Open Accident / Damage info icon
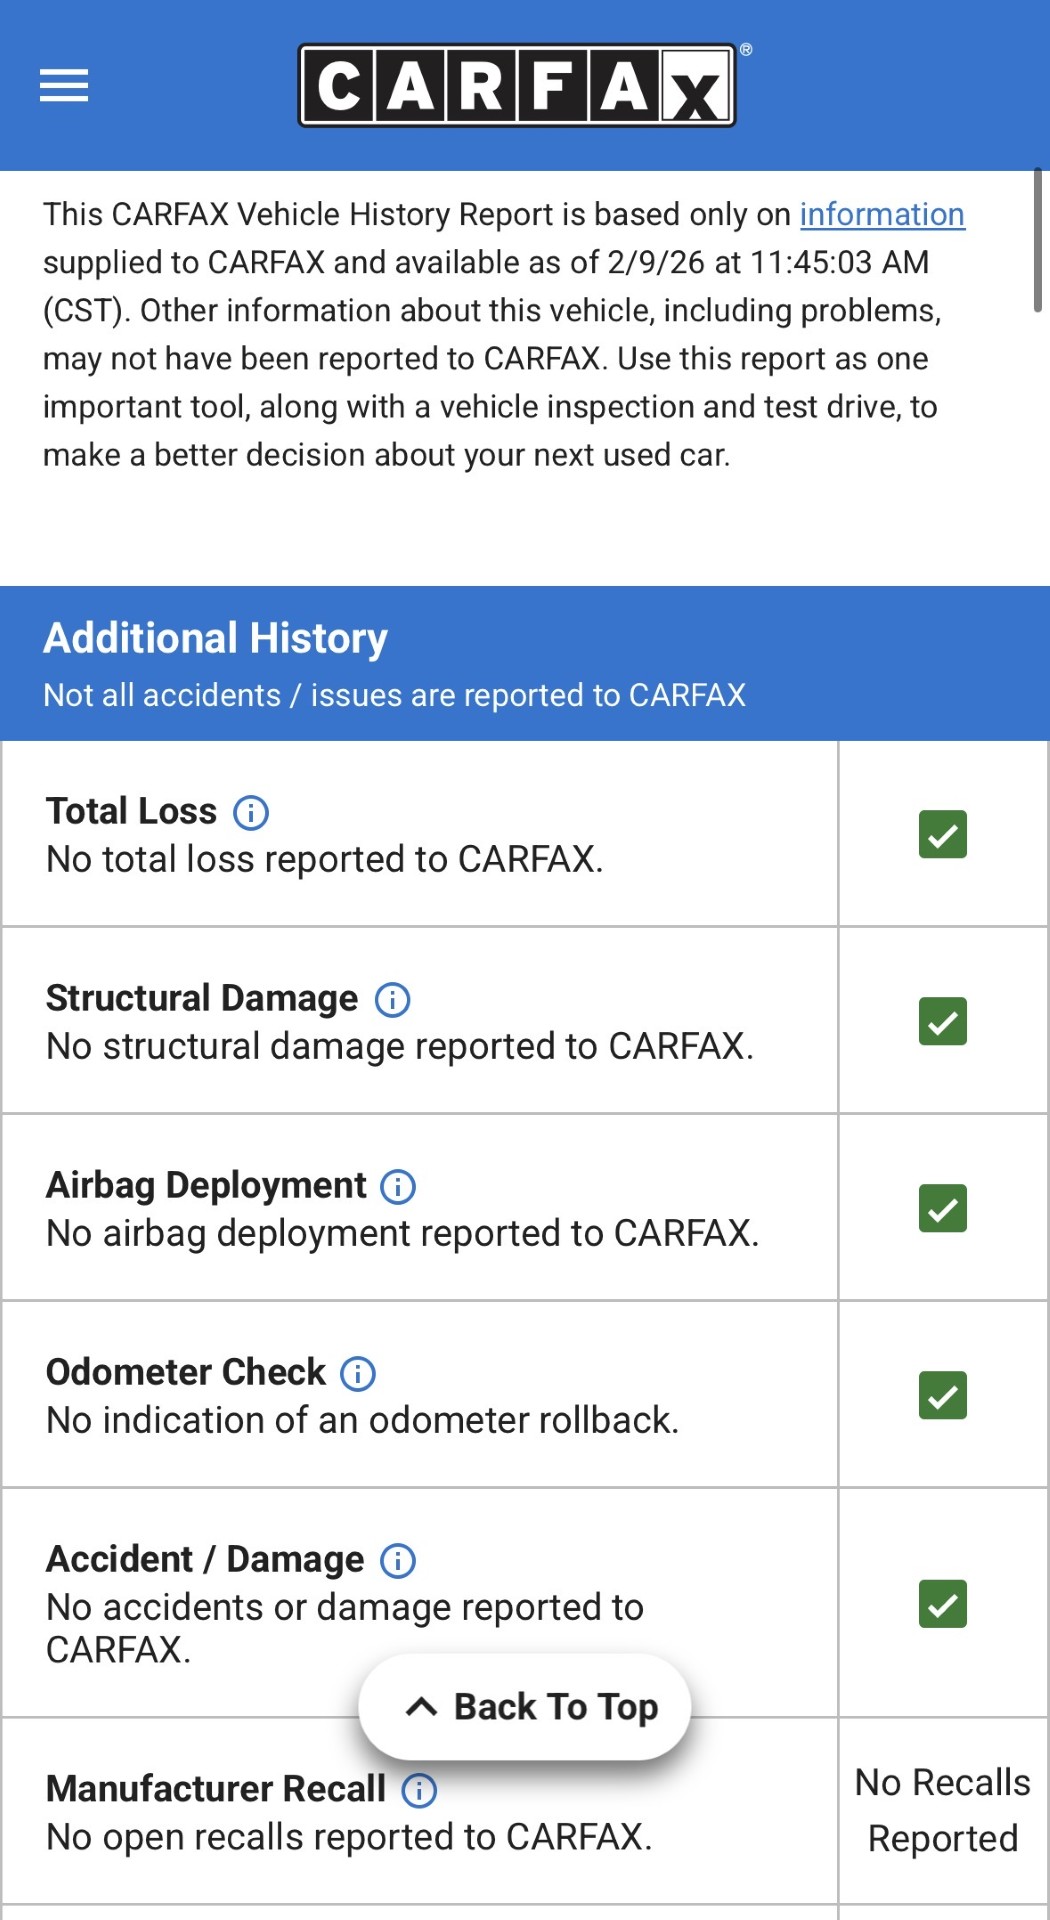Screen dimensions: 1050x1920 (398, 1560)
